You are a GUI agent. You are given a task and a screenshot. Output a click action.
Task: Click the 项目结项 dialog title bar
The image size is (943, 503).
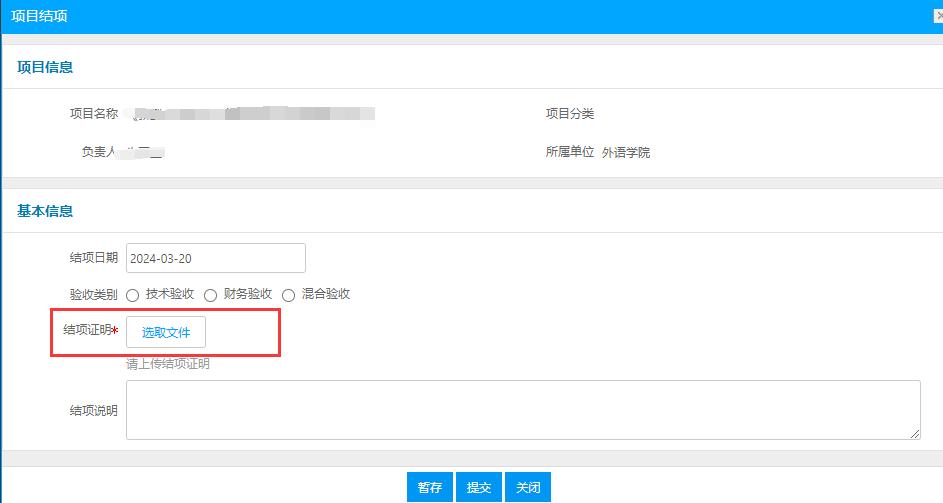pos(400,17)
